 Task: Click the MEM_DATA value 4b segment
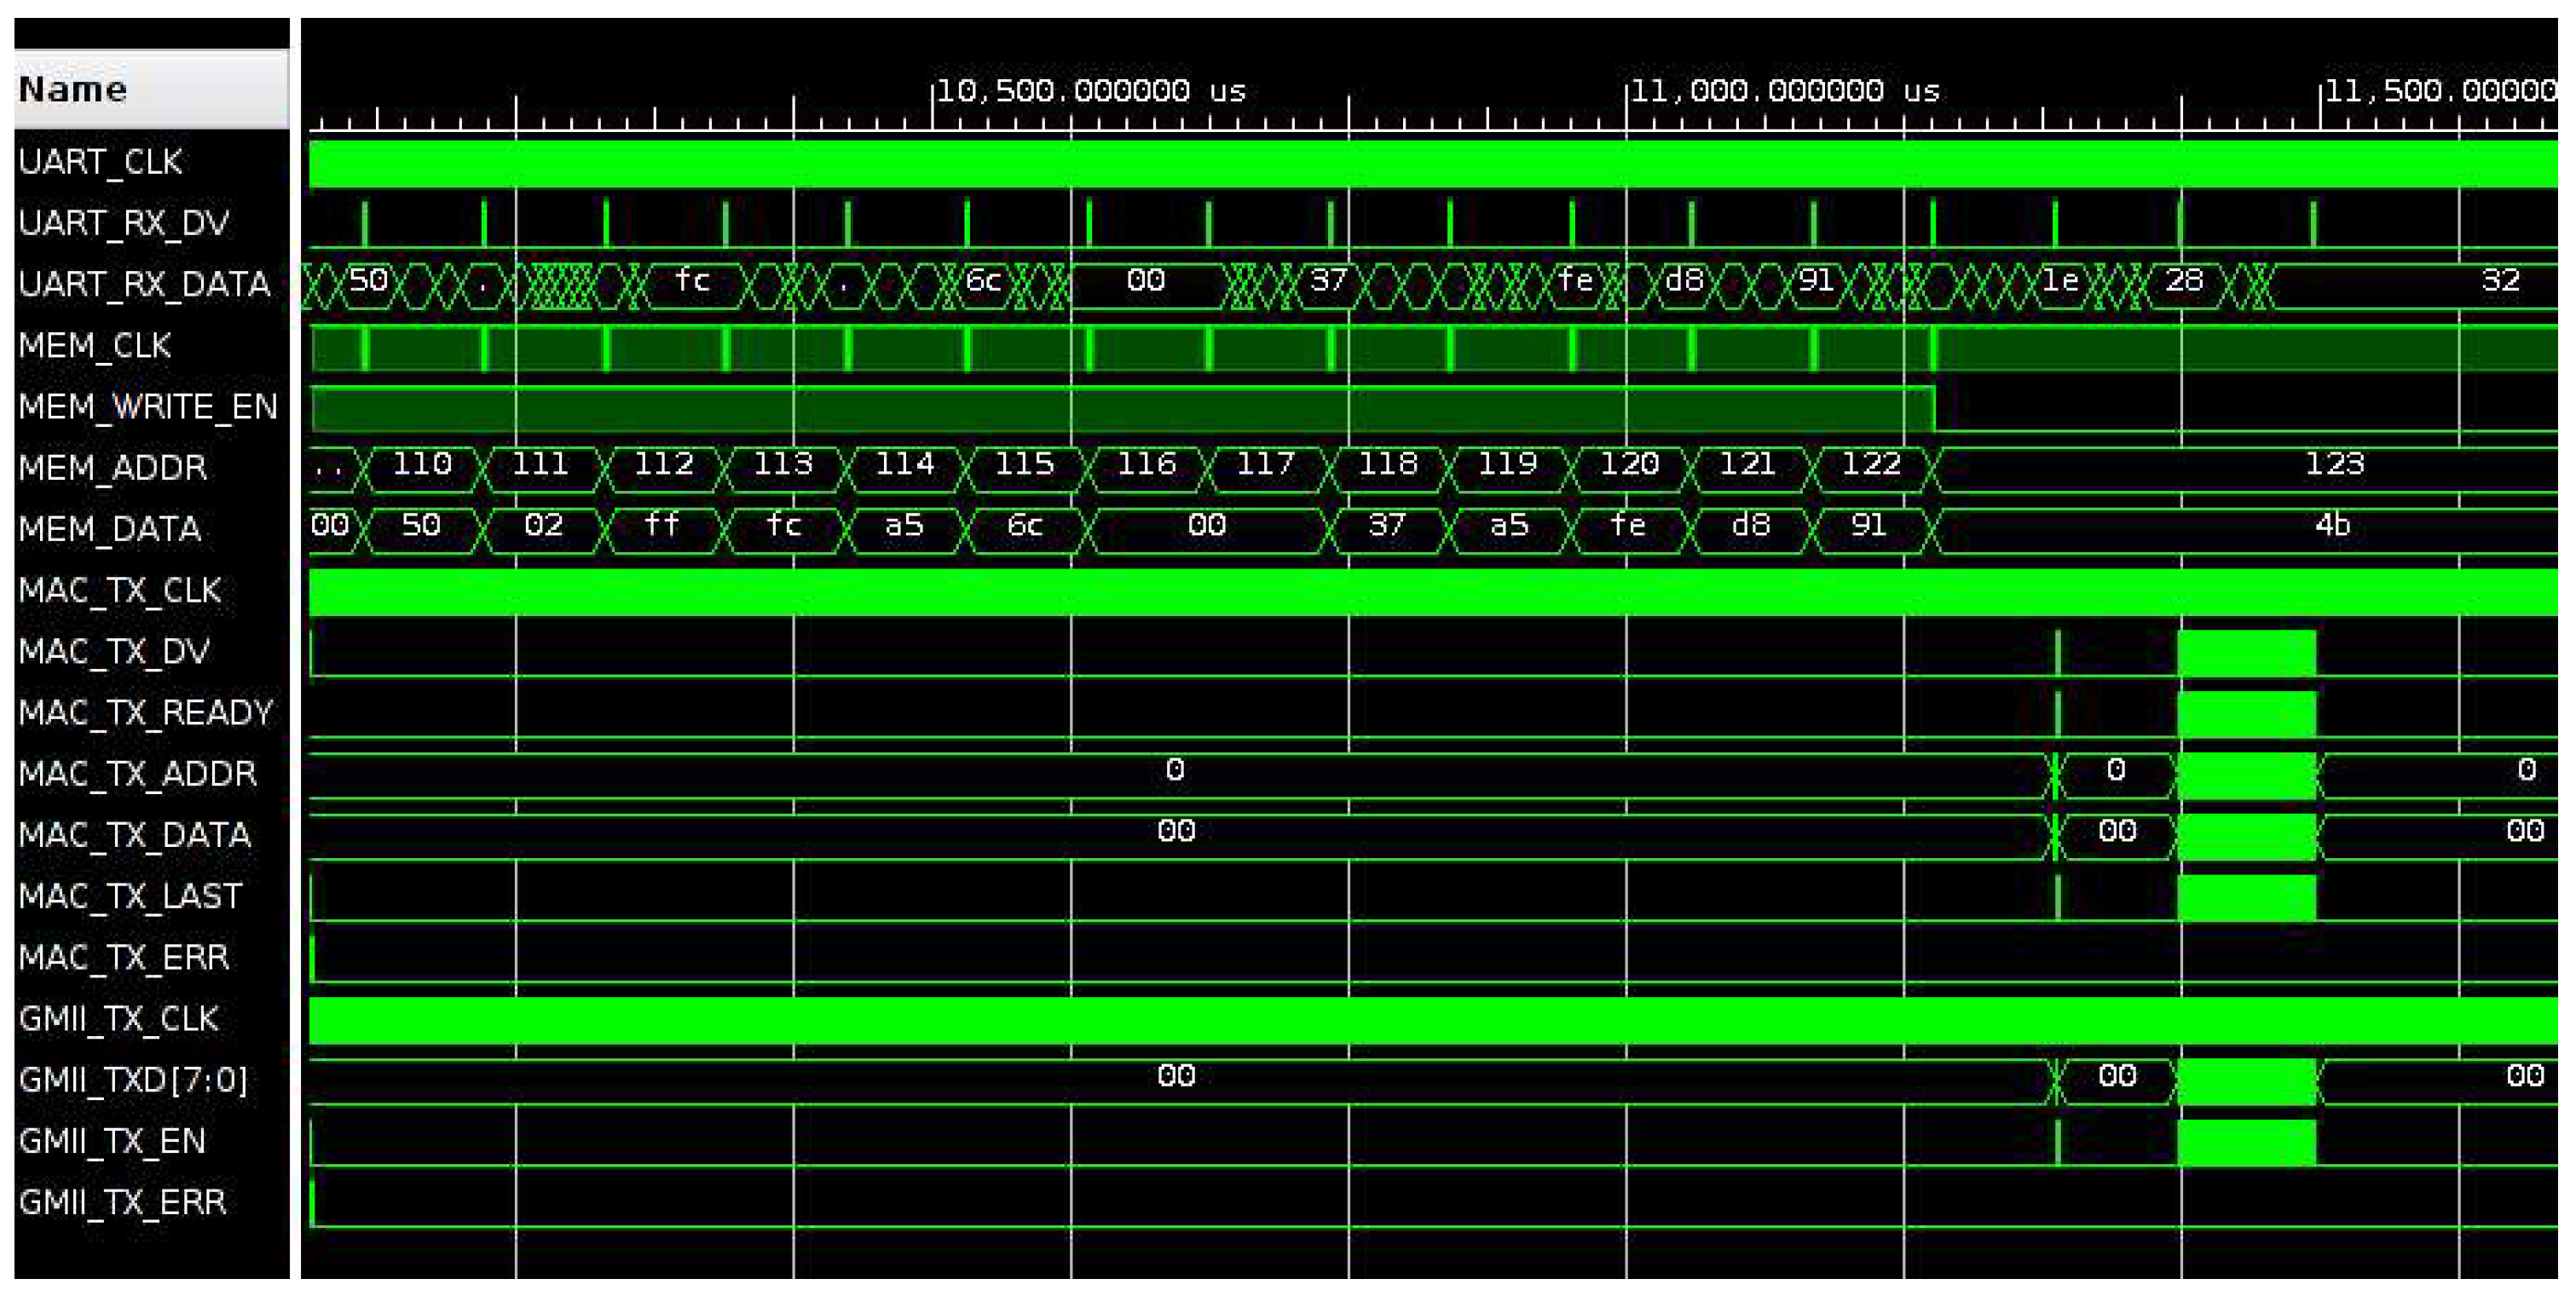pos(2332,527)
